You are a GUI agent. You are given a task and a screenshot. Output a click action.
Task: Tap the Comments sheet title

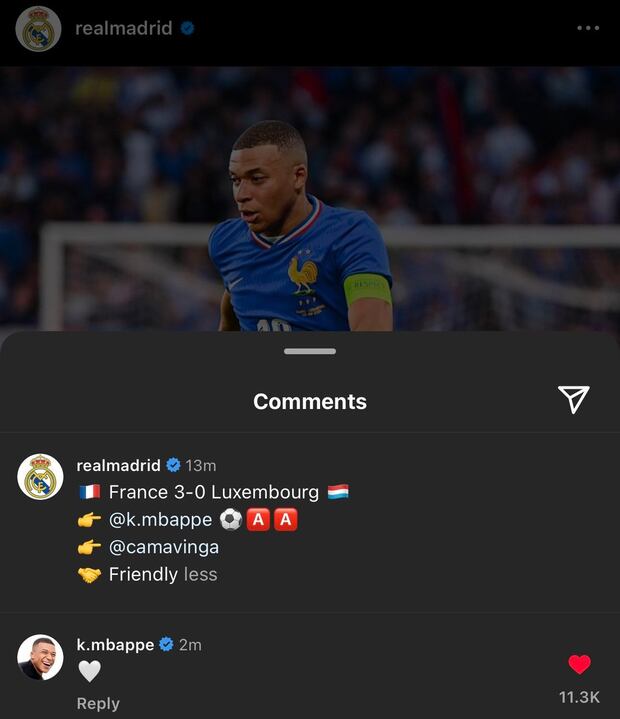[x=310, y=401]
